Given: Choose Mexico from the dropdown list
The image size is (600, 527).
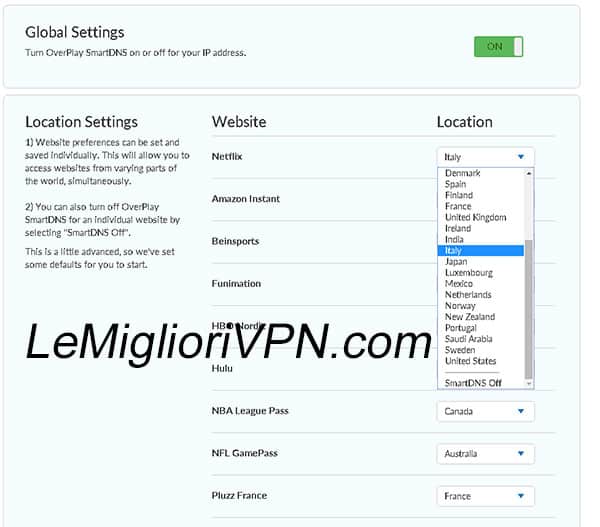Looking at the screenshot, I should pos(481,284).
